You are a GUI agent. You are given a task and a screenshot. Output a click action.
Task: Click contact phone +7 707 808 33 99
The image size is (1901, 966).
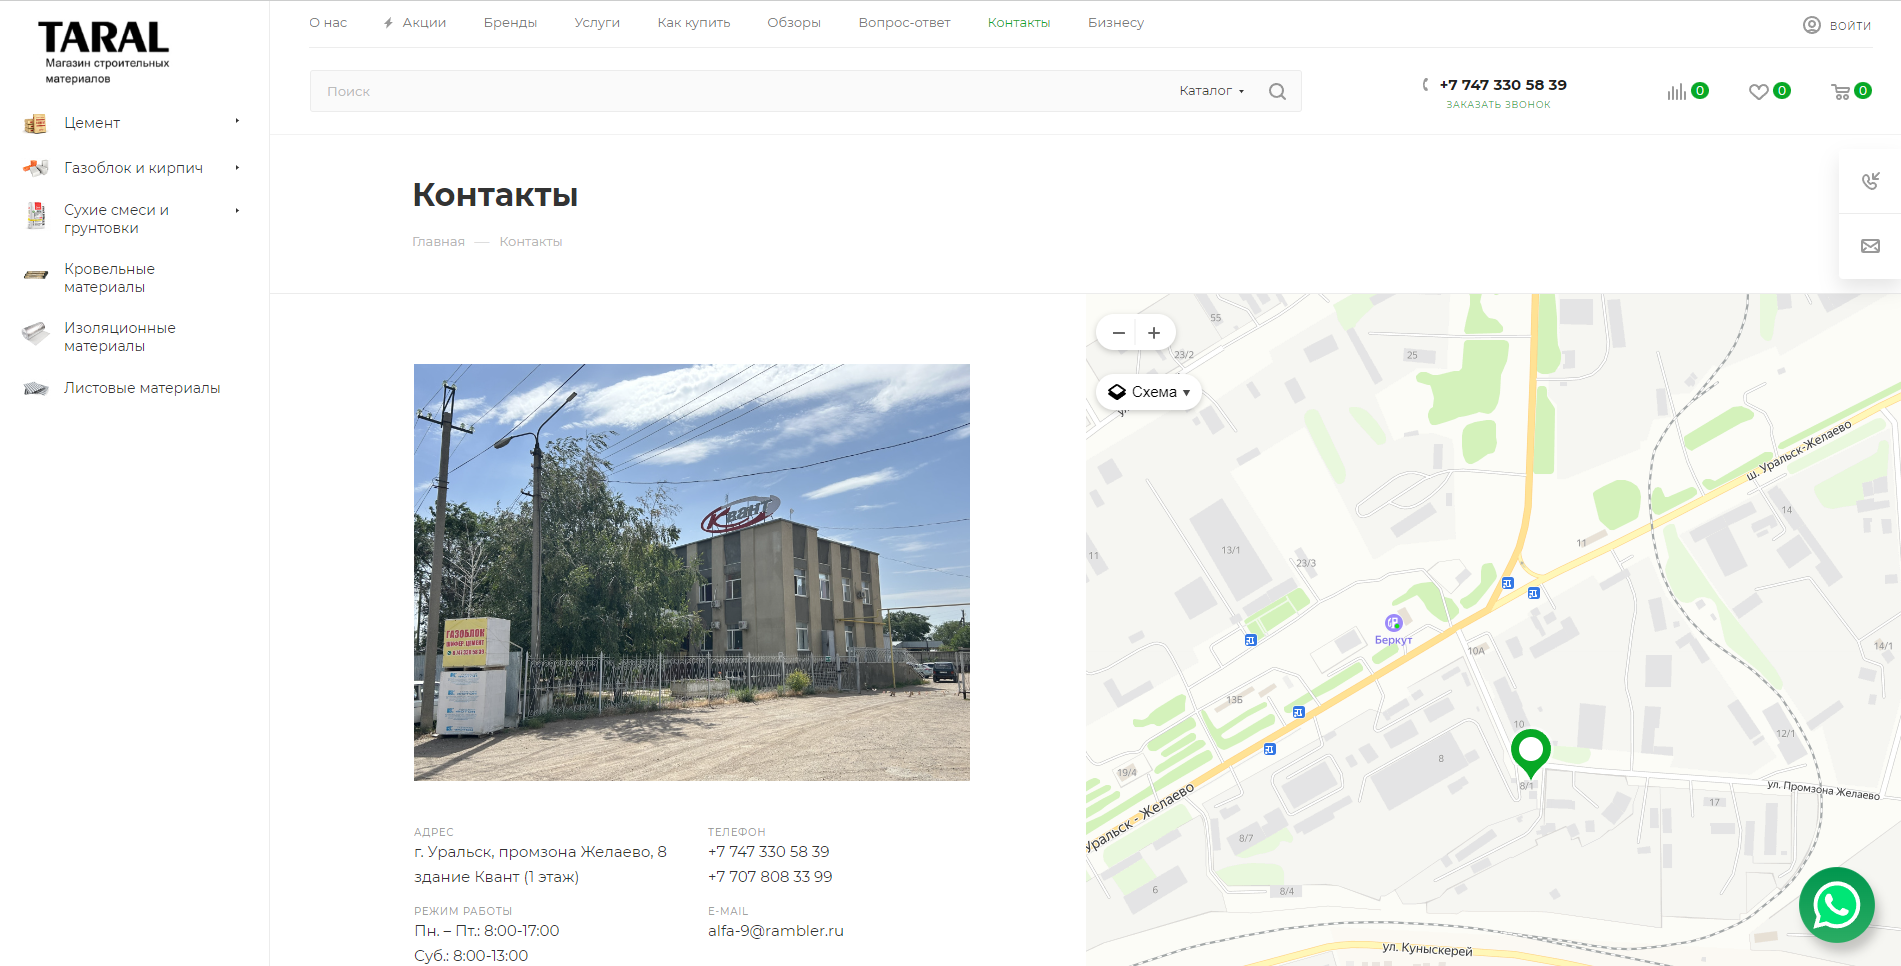tap(770, 877)
